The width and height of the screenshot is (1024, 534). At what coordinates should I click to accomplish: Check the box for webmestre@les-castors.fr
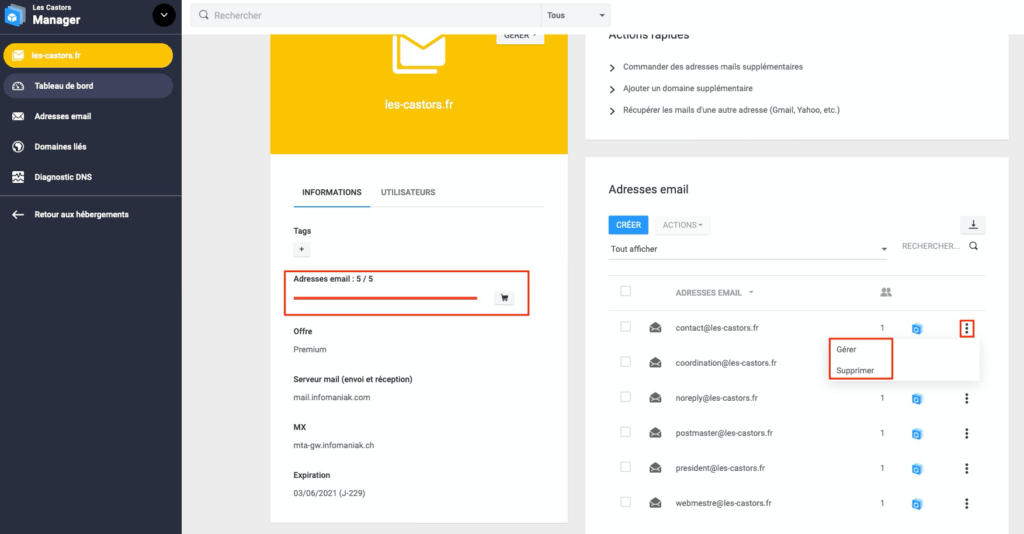pos(626,502)
